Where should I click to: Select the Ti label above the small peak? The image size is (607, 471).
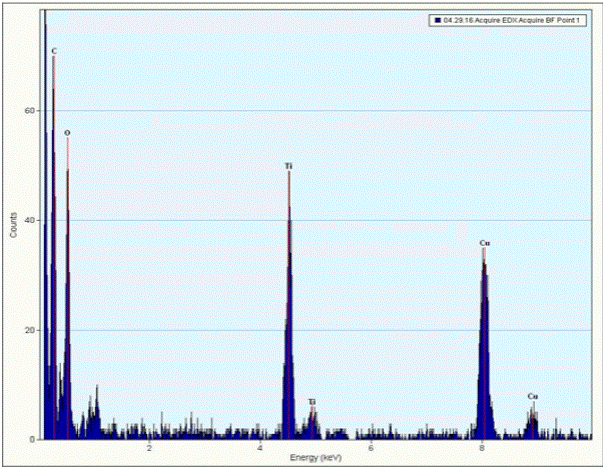click(x=312, y=401)
